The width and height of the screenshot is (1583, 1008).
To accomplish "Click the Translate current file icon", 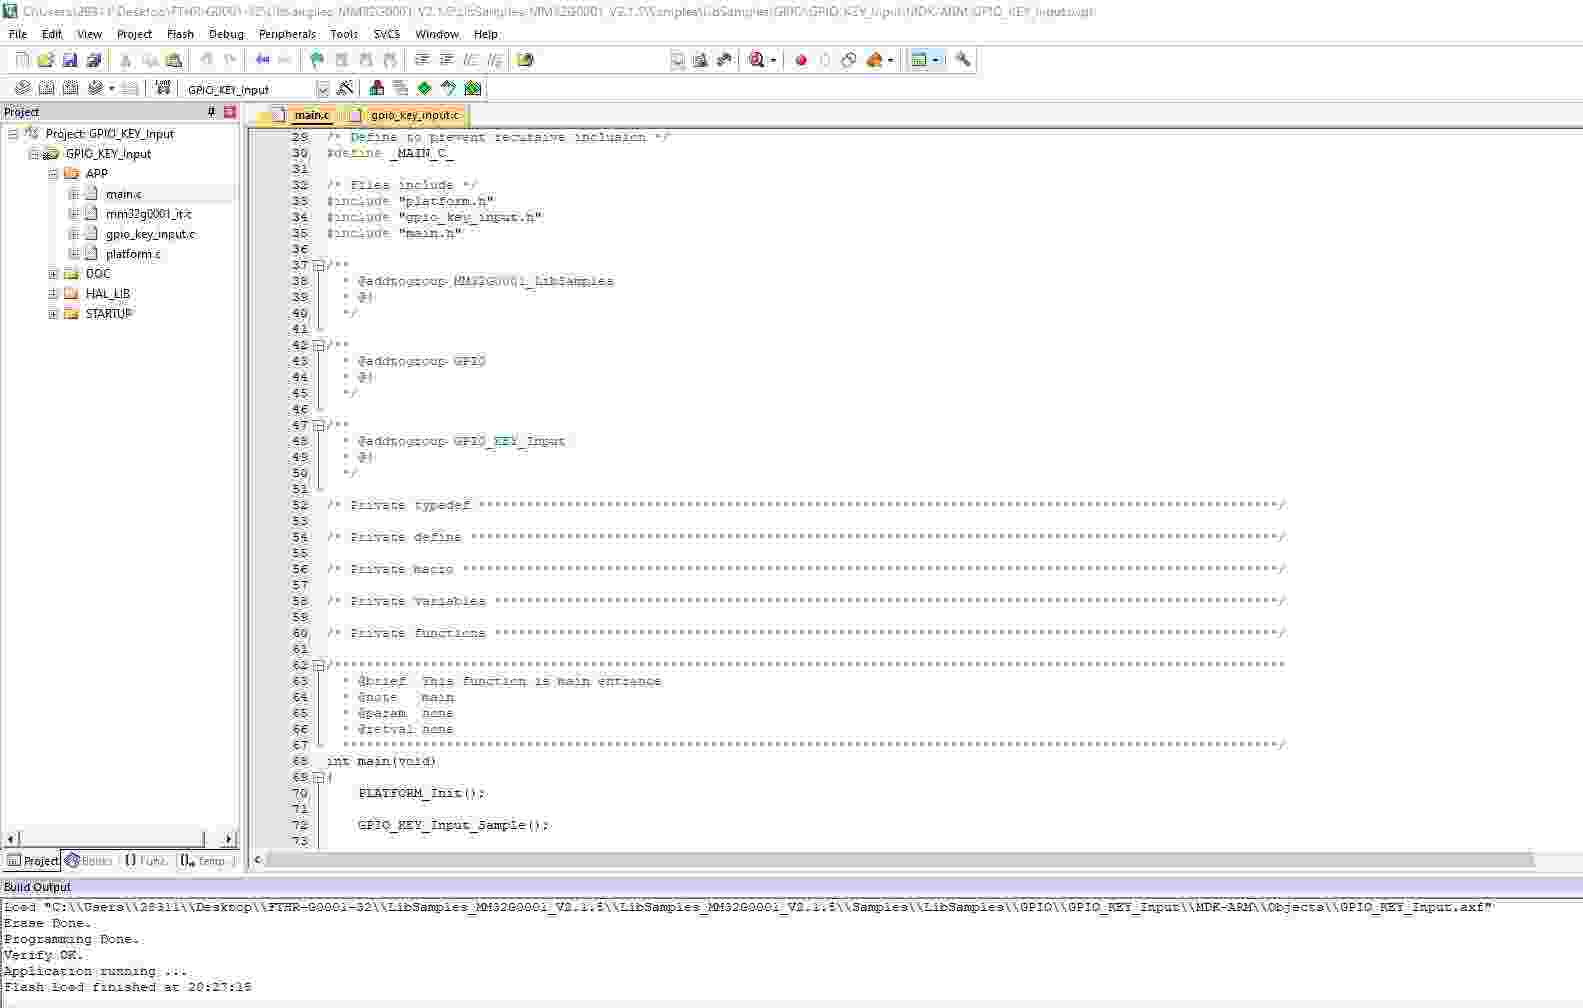I will pos(22,88).
